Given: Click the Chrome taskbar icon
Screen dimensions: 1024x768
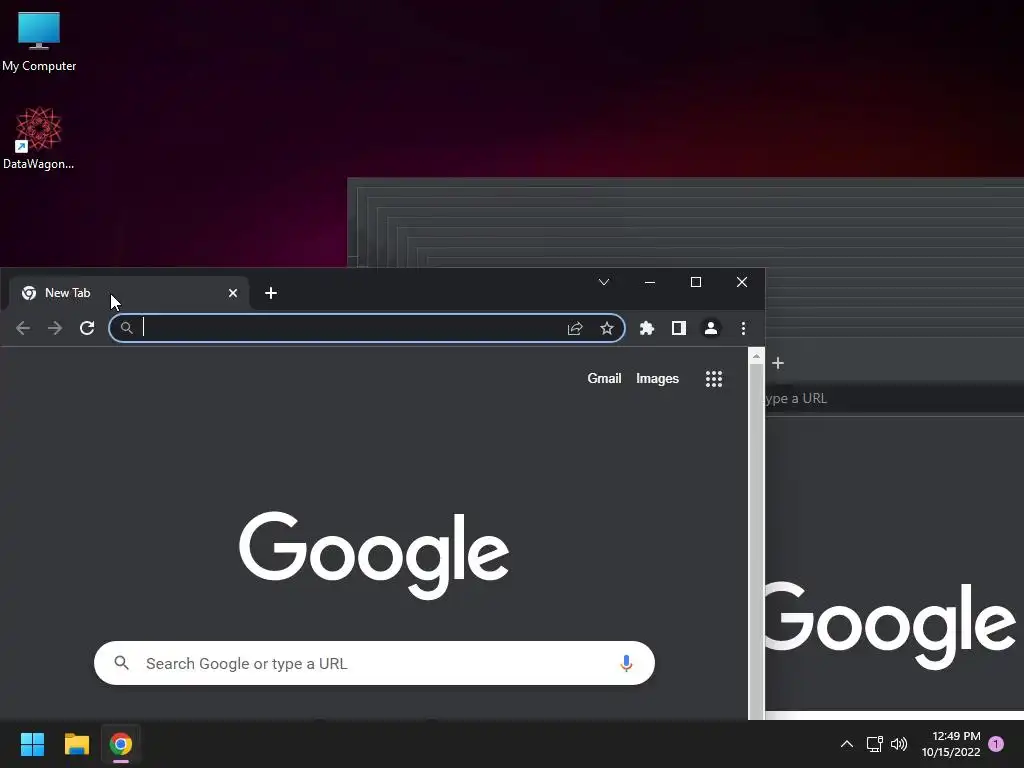Looking at the screenshot, I should click(121, 744).
